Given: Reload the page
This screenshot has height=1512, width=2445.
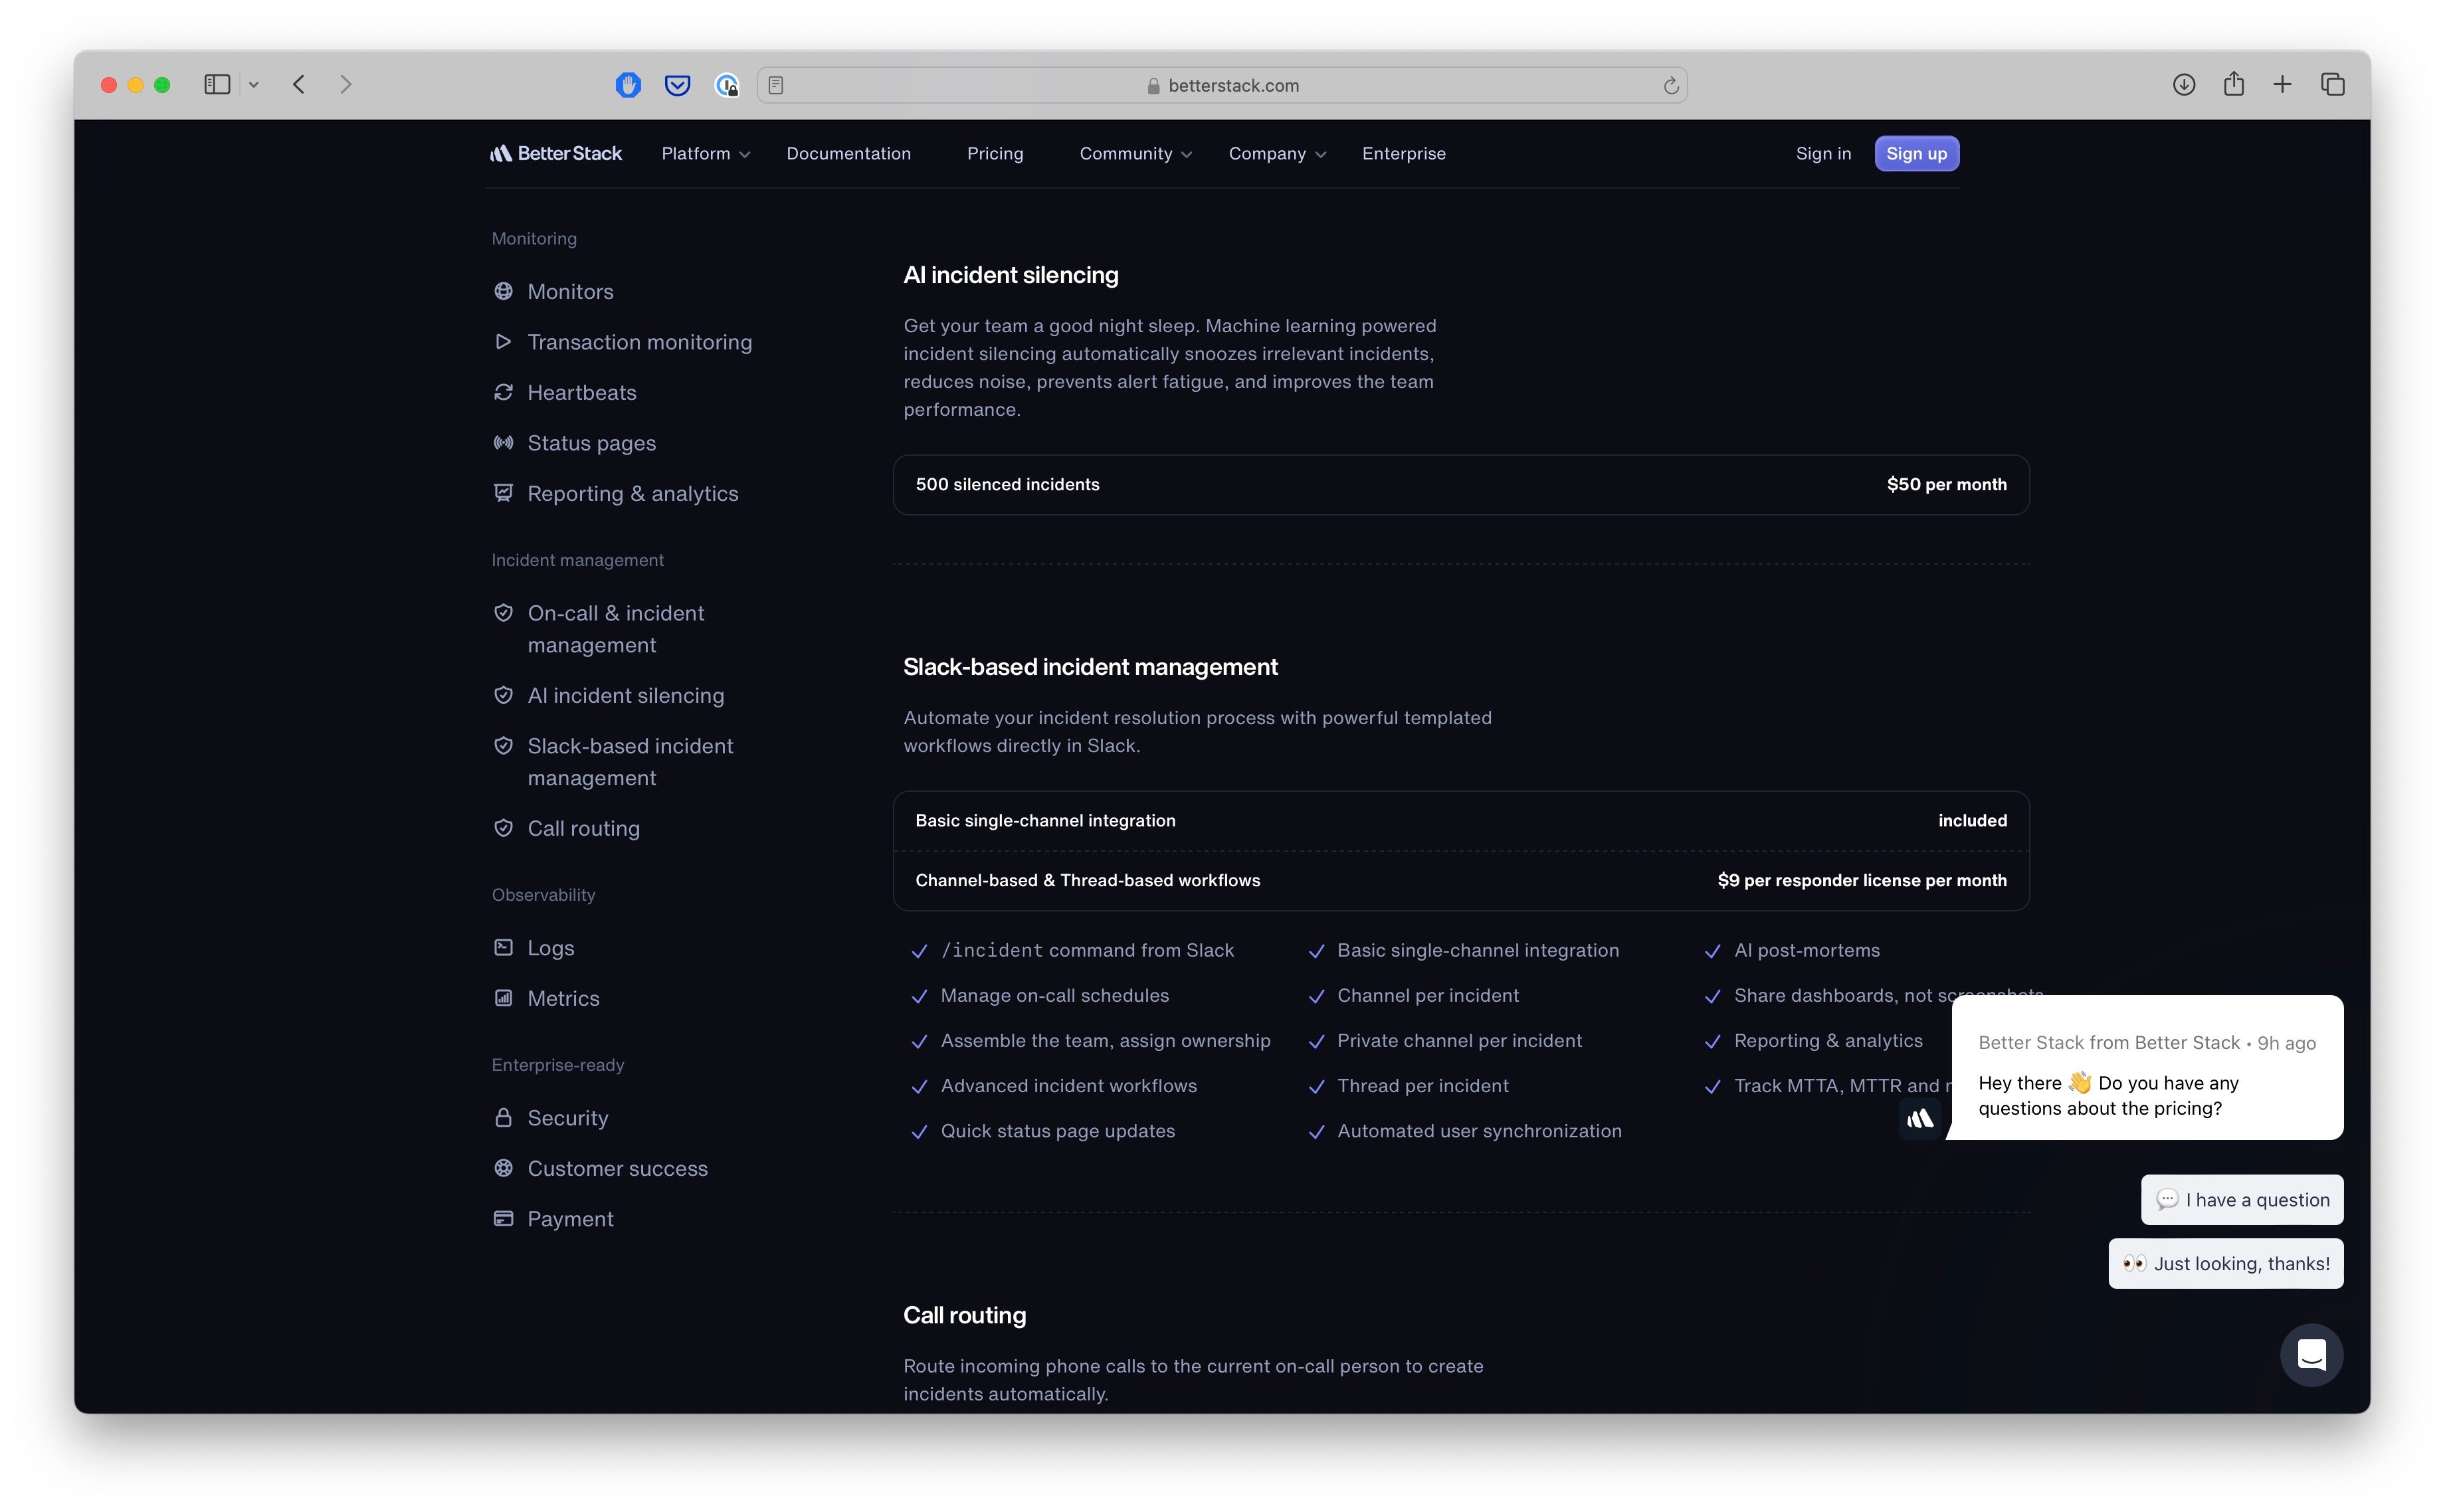Looking at the screenshot, I should pyautogui.click(x=1670, y=85).
